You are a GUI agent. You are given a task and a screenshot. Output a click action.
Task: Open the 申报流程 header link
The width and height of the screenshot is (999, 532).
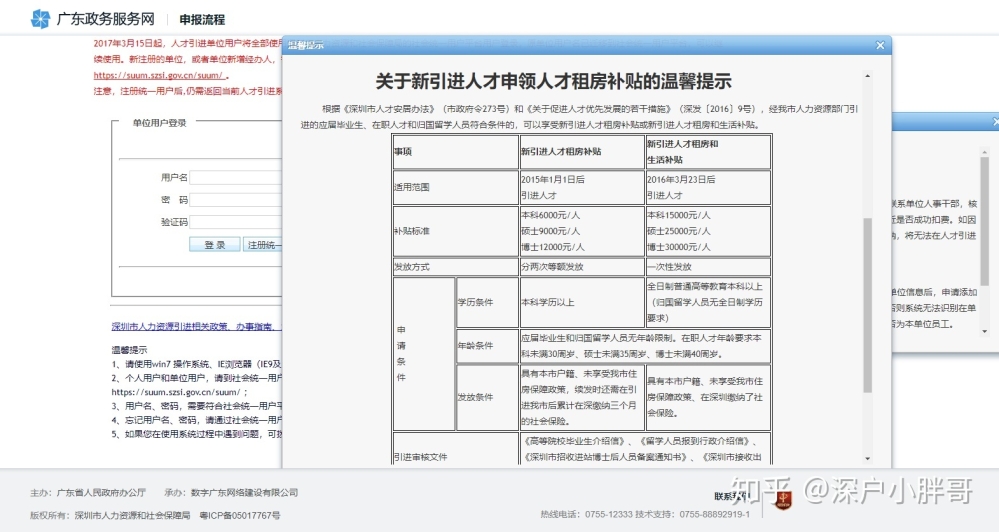202,20
